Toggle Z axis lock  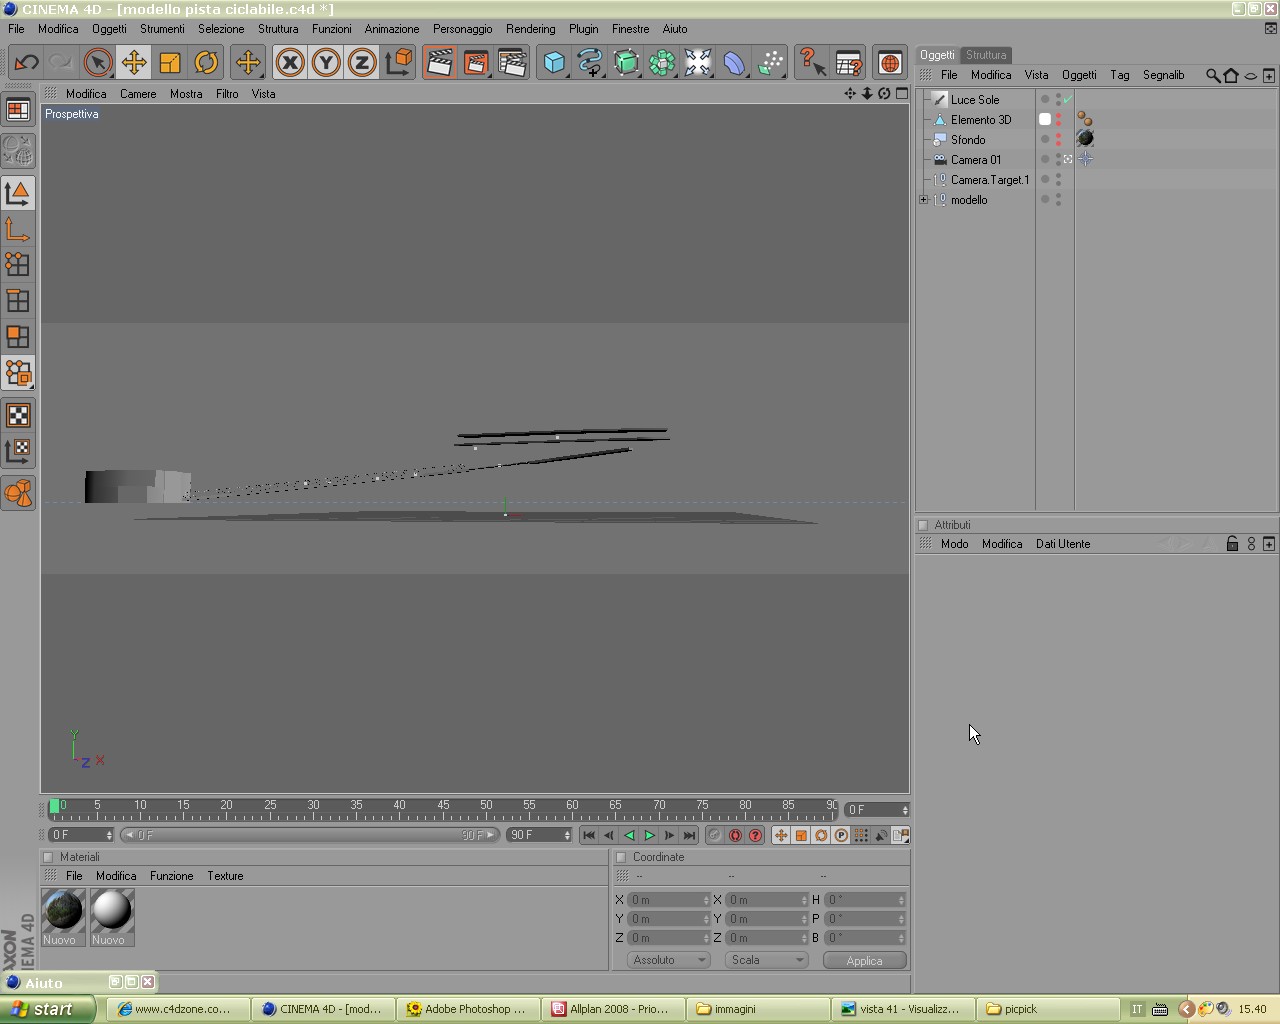tap(362, 63)
